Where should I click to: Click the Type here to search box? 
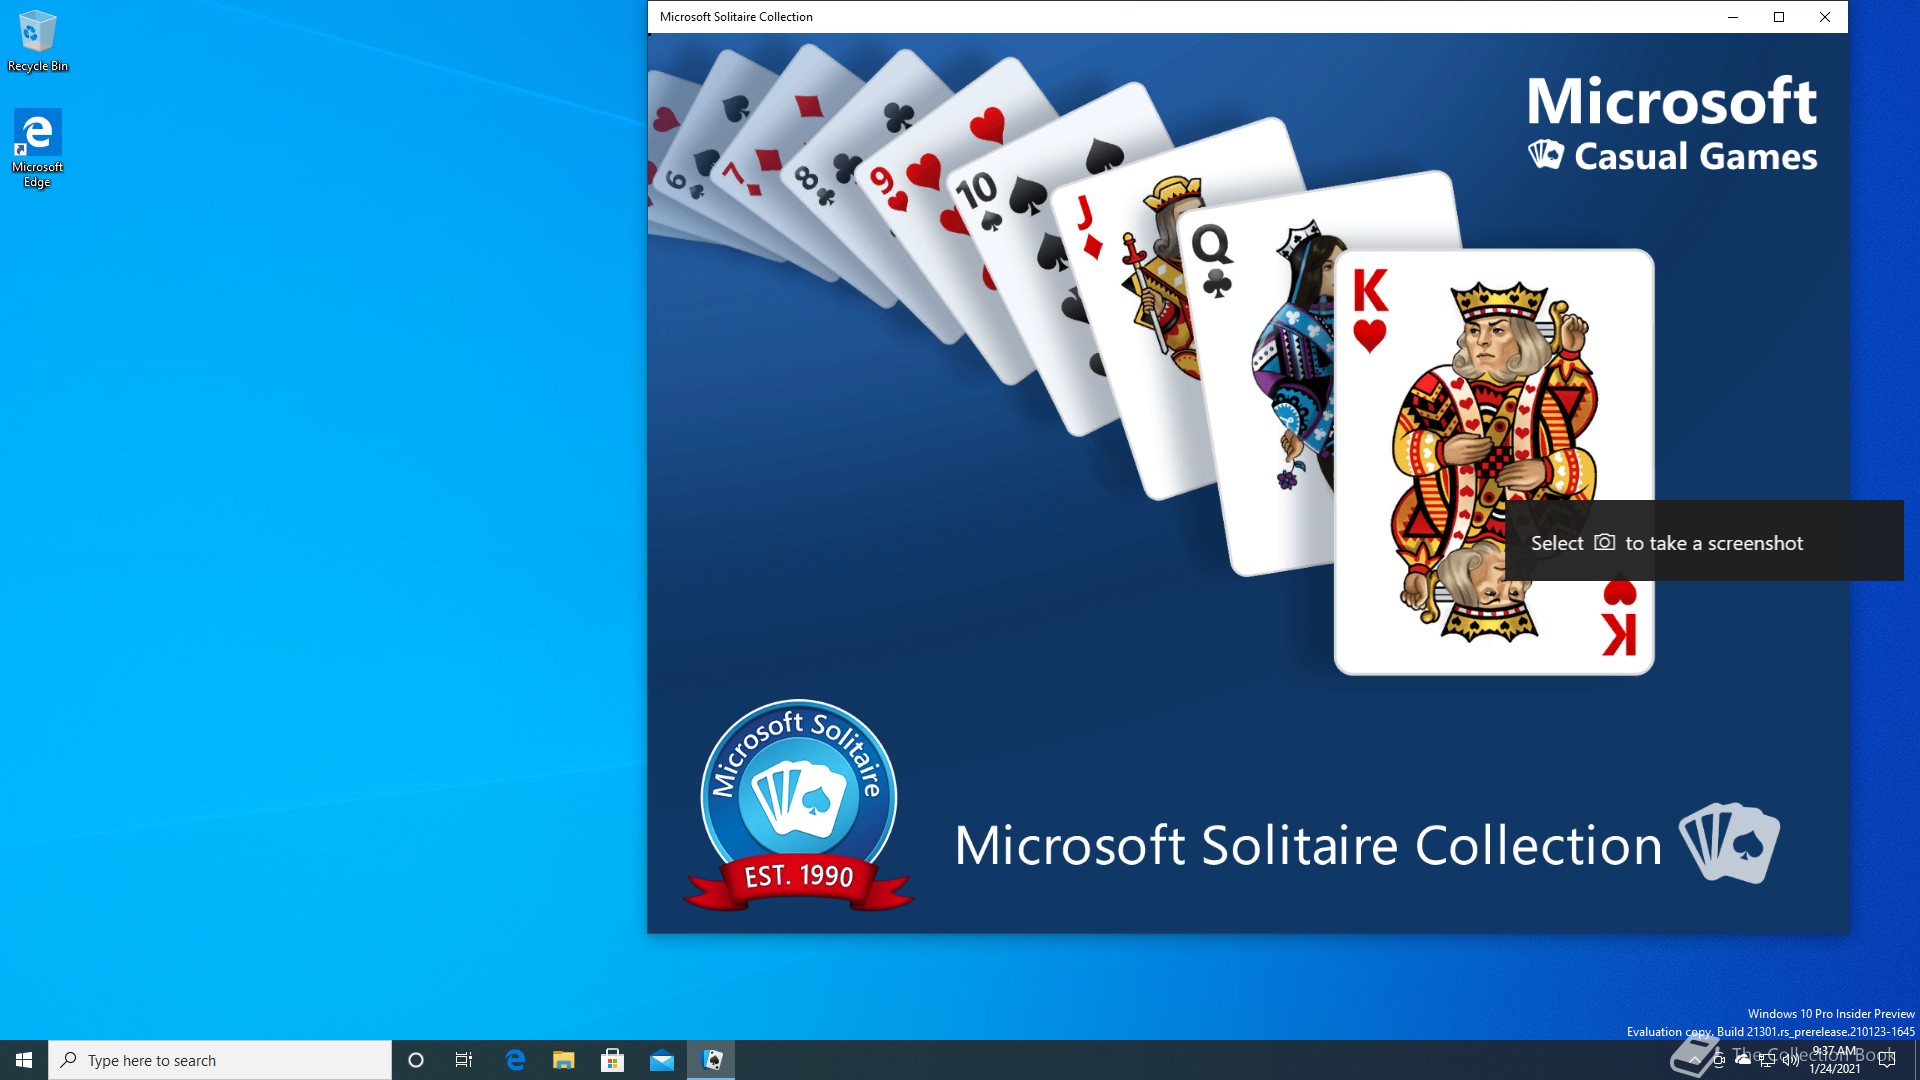point(220,1060)
